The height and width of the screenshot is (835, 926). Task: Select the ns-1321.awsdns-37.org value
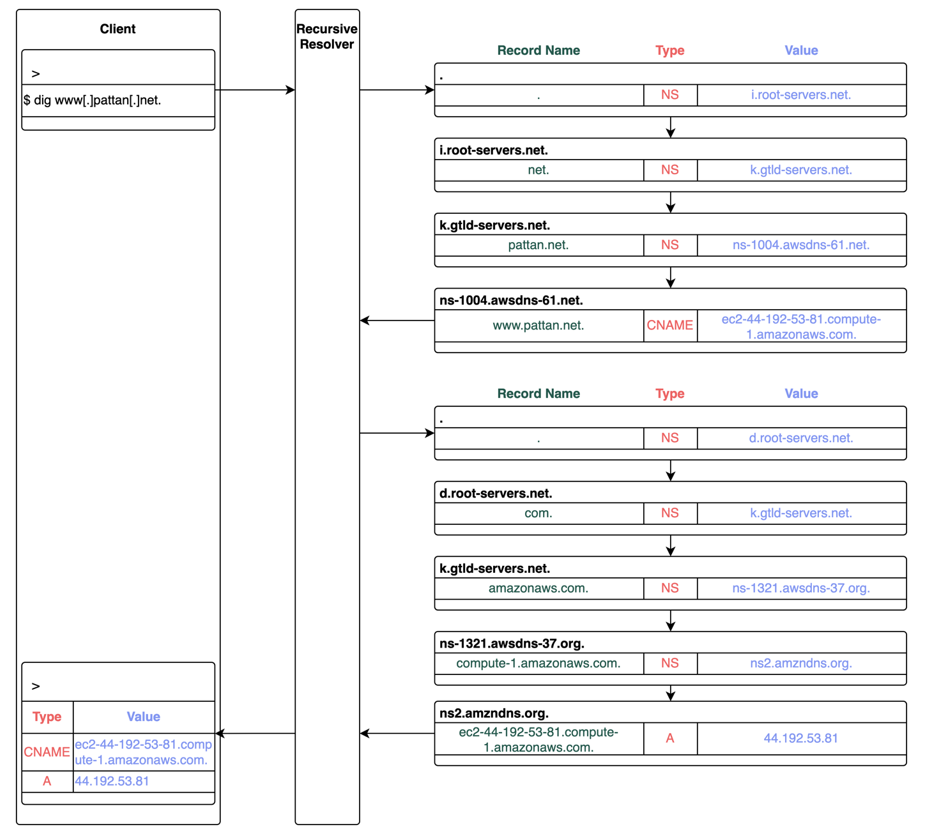pyautogui.click(x=800, y=588)
